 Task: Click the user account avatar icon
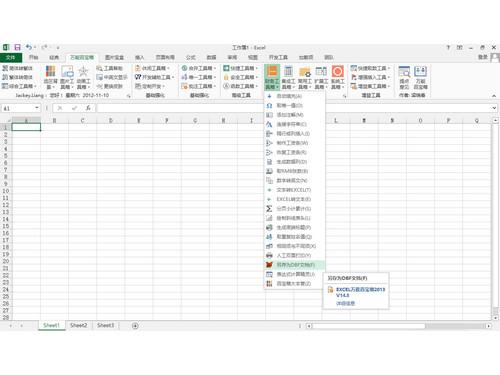495,57
